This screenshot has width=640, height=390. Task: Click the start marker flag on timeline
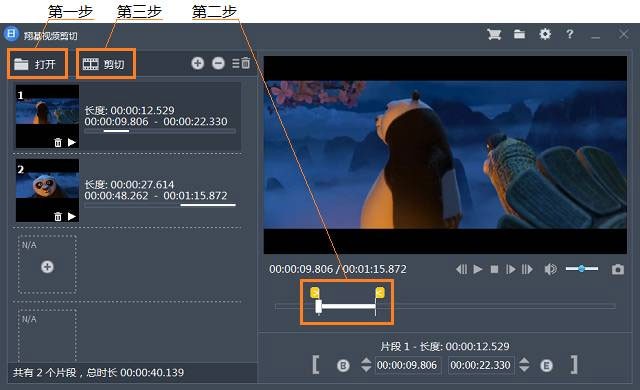click(315, 292)
